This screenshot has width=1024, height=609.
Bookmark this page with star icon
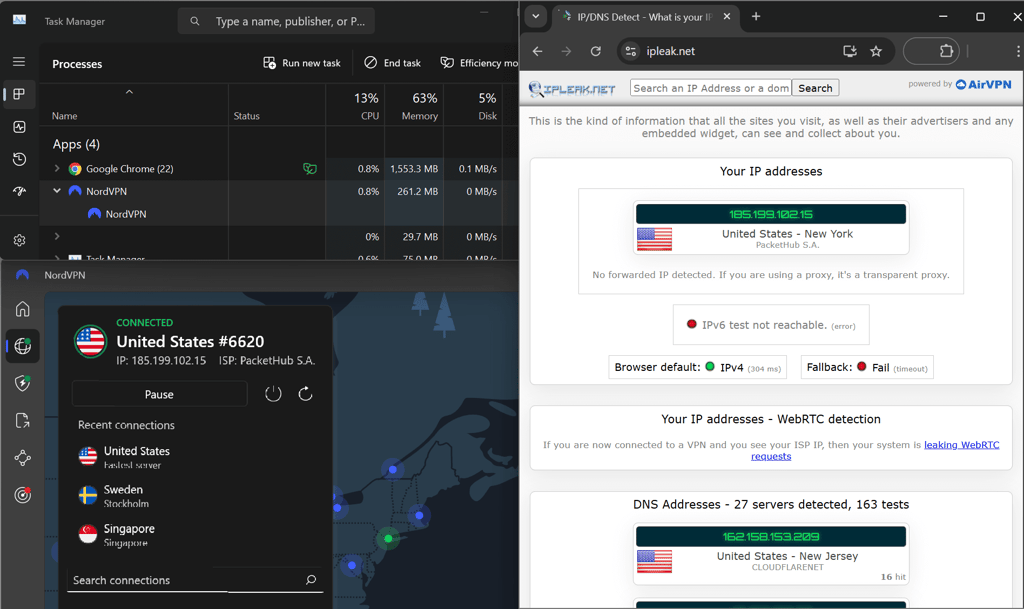[x=876, y=51]
